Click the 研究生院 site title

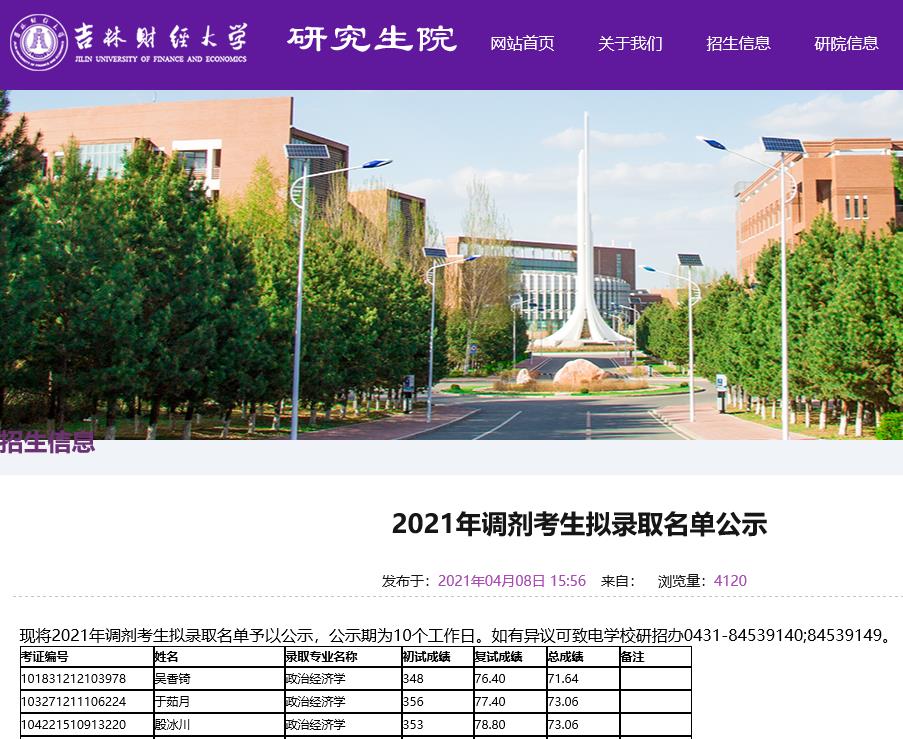coord(372,40)
